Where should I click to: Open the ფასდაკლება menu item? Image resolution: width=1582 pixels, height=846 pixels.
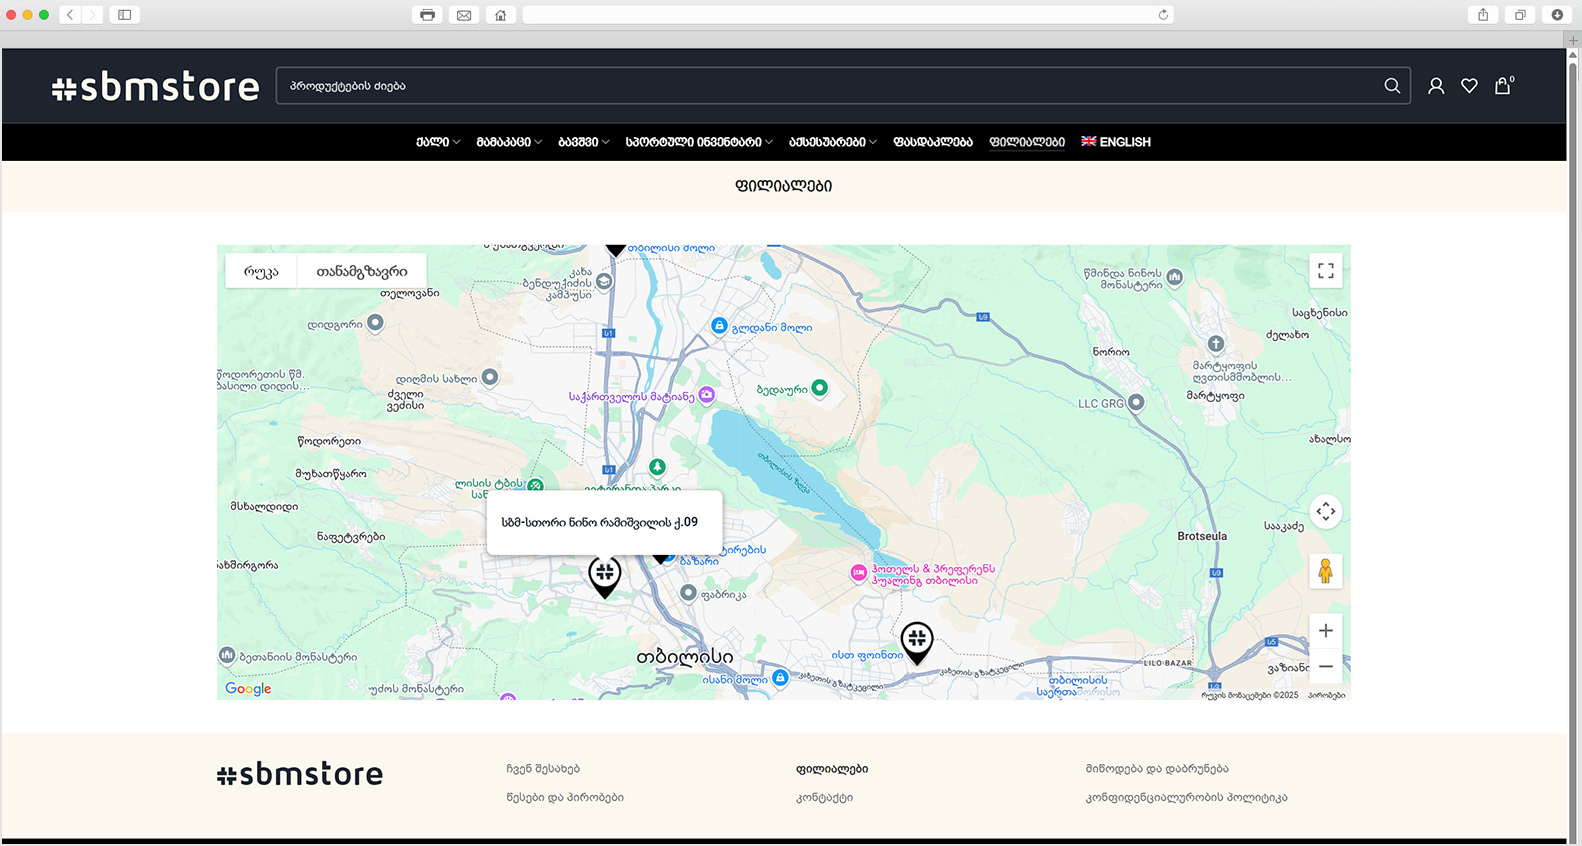[933, 142]
